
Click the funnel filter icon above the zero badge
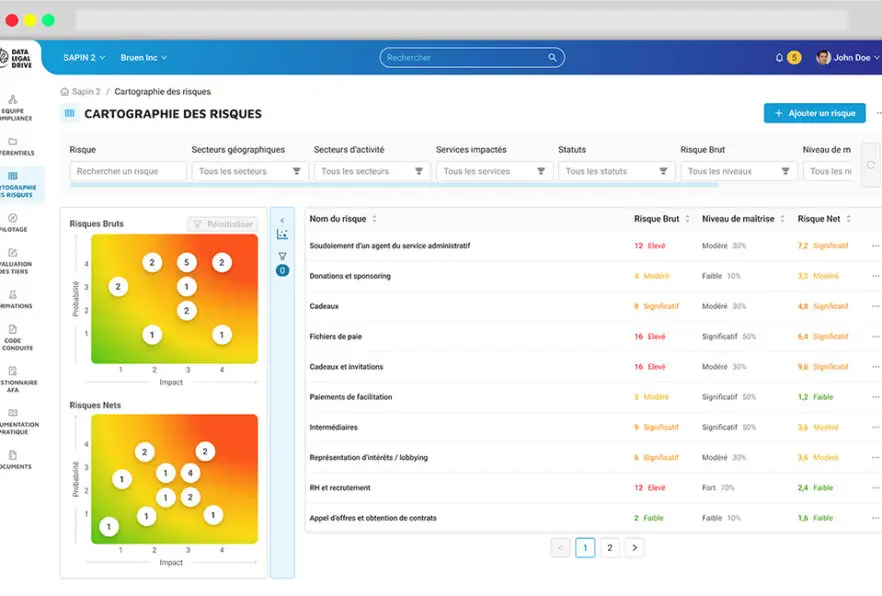282,257
